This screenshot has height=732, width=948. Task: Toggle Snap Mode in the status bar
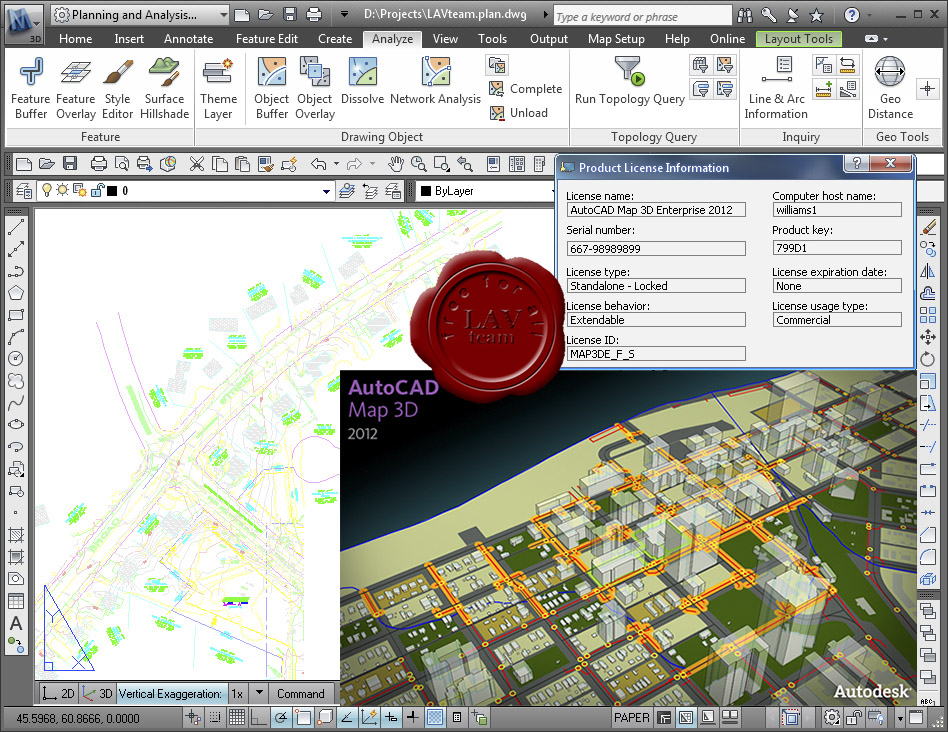click(x=215, y=717)
